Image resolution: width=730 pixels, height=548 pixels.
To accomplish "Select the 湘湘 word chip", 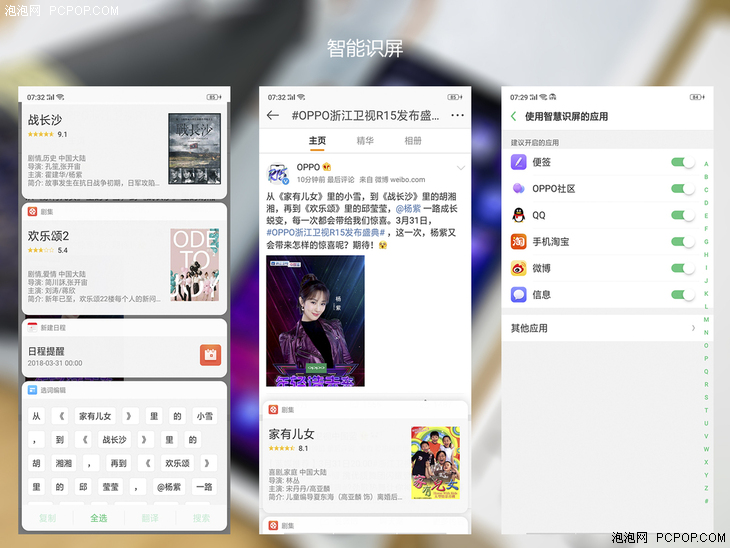I will coord(64,463).
